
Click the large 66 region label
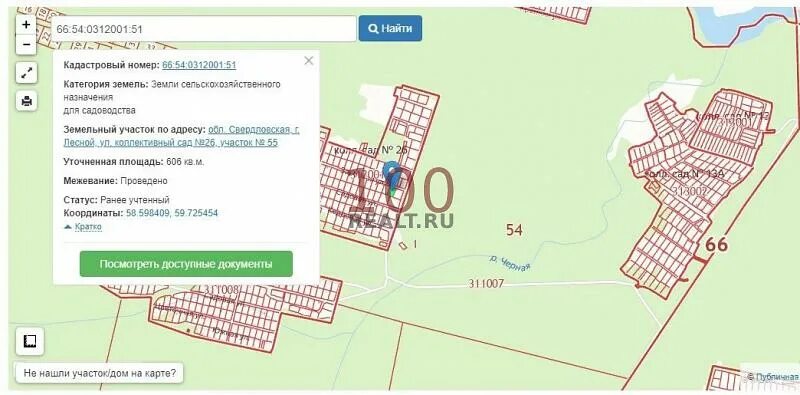coord(717,244)
